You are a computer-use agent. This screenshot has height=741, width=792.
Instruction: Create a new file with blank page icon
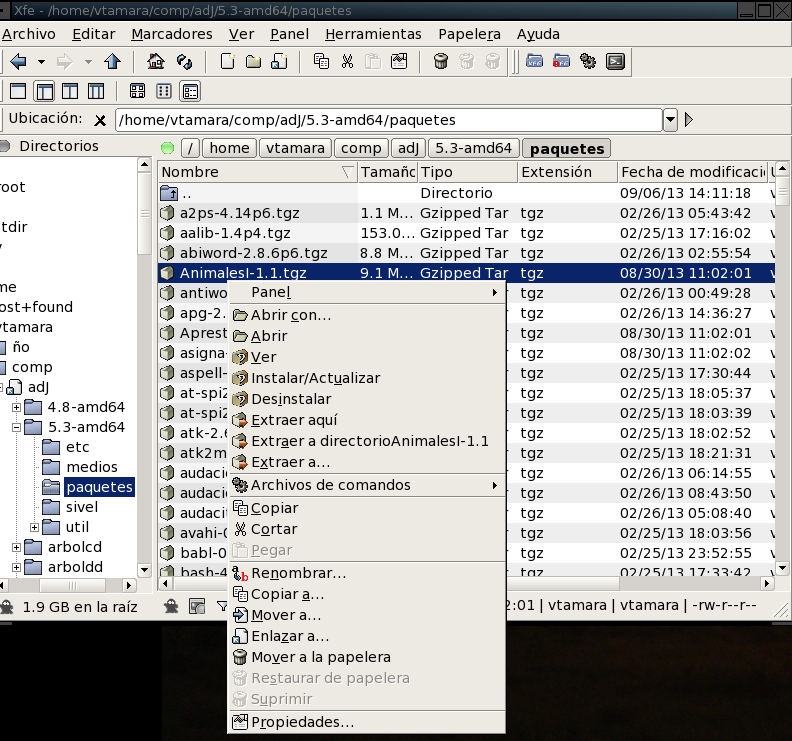click(x=227, y=62)
